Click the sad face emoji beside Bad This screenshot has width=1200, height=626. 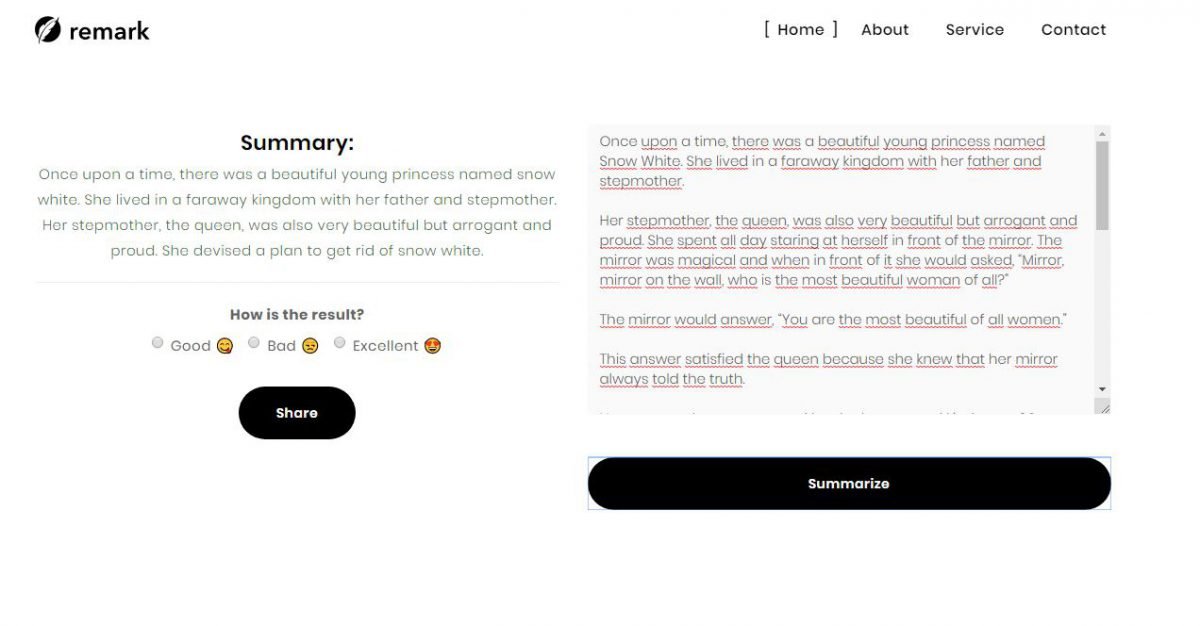point(310,346)
